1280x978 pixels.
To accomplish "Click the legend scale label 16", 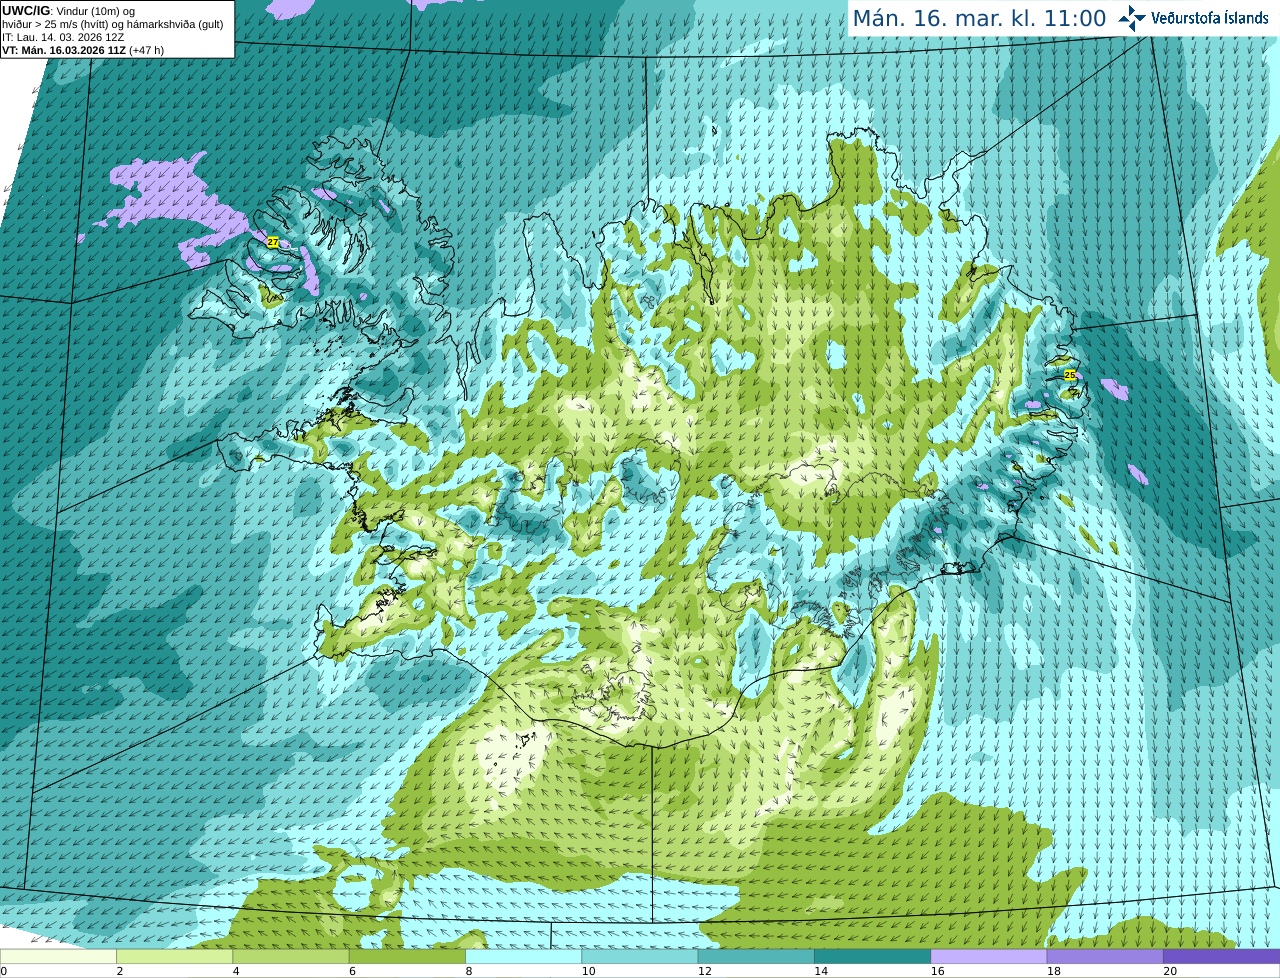I will (937, 971).
